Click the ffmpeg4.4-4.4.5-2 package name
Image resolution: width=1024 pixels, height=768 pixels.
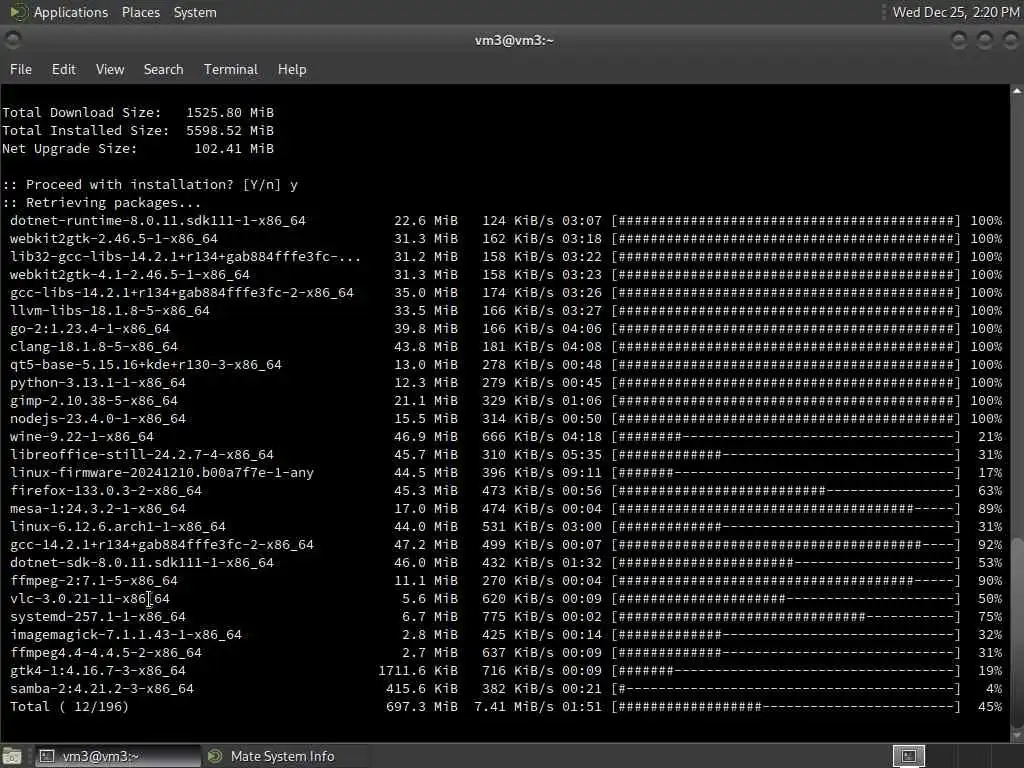pyautogui.click(x=106, y=652)
